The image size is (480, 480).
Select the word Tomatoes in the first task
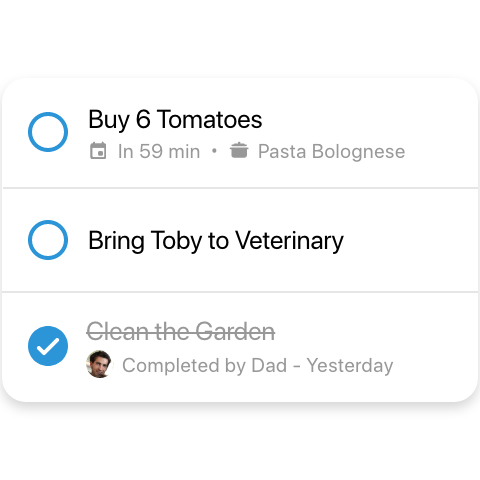[x=210, y=119]
